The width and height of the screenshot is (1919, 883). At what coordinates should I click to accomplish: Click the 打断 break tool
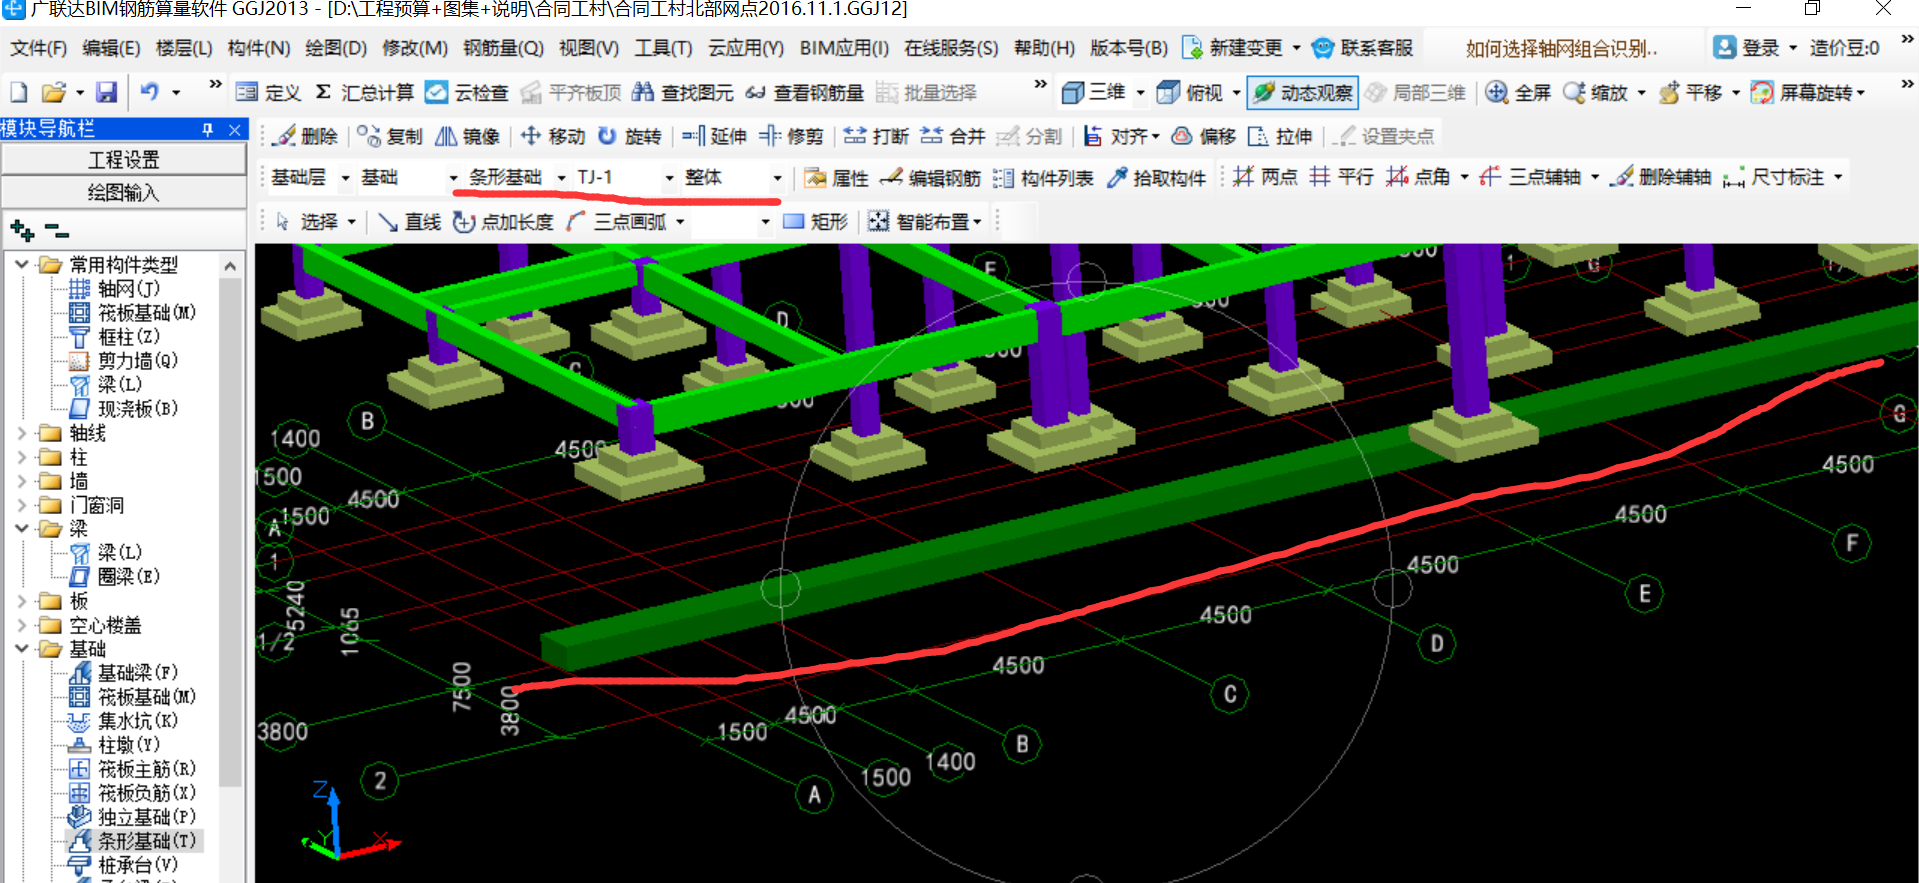pyautogui.click(x=876, y=136)
